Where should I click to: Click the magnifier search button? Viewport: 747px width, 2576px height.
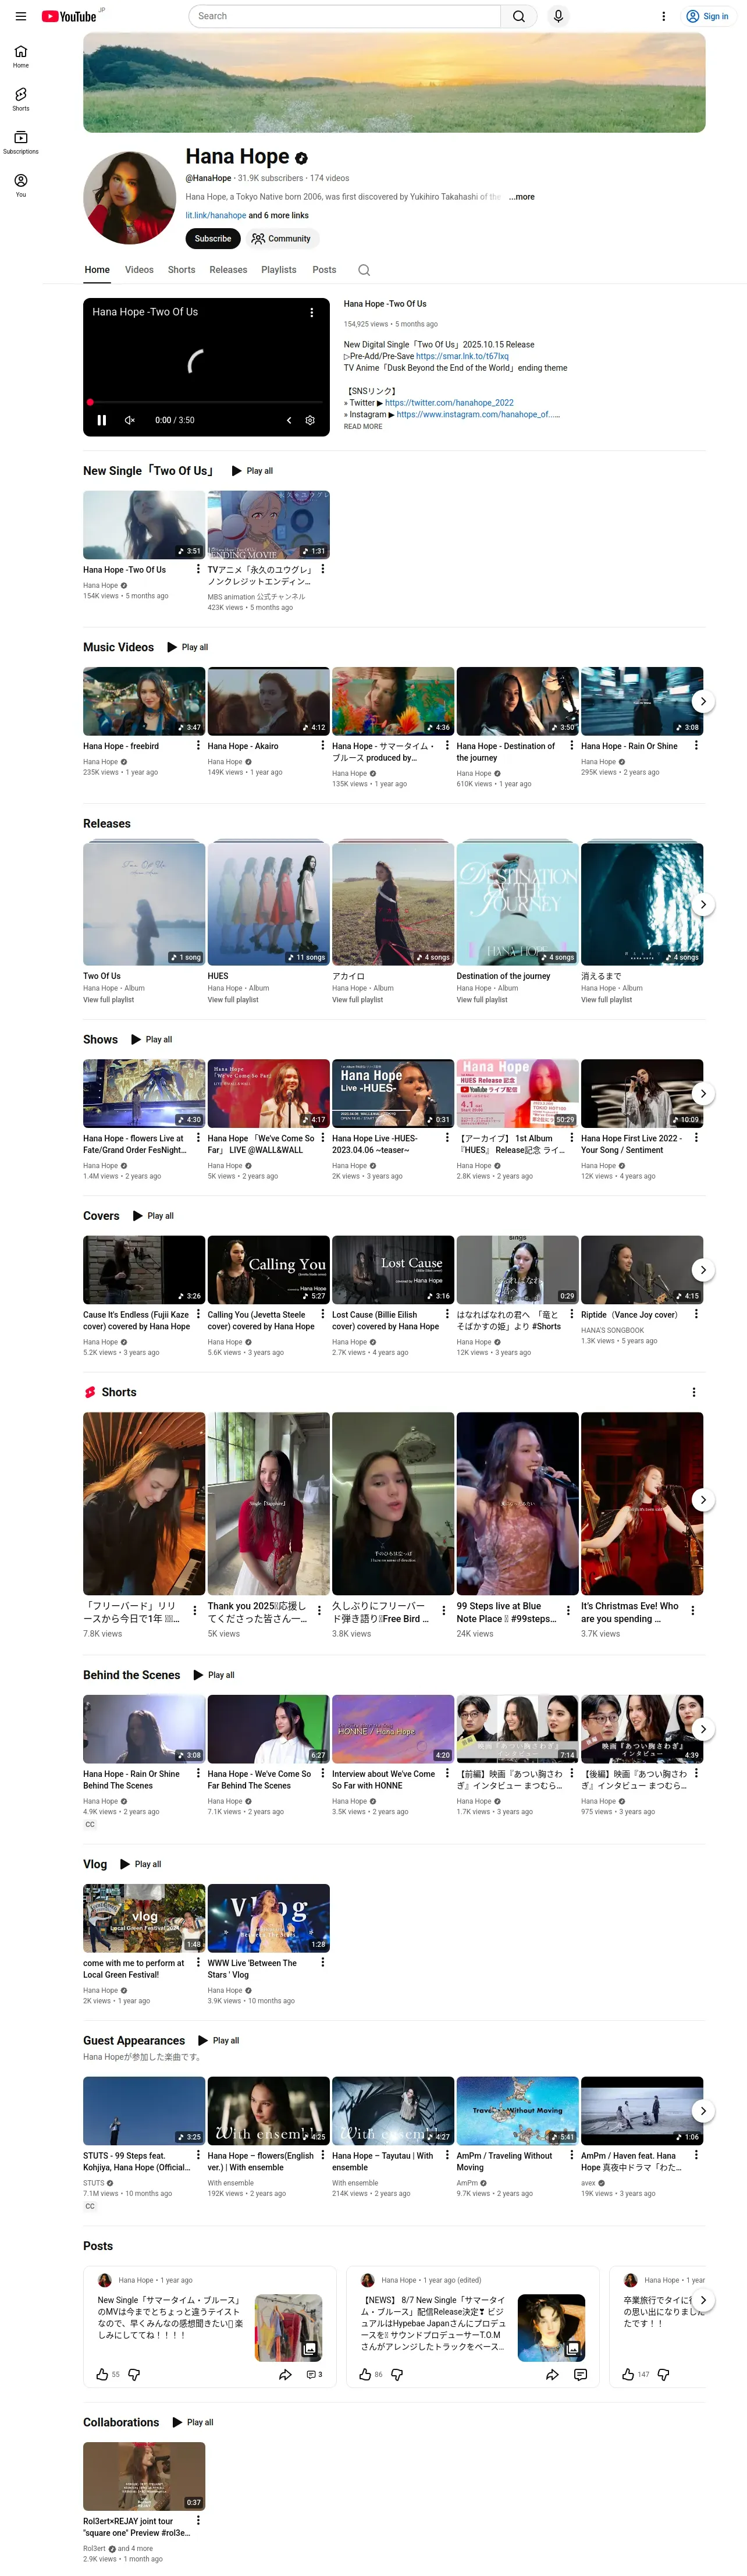click(x=518, y=16)
